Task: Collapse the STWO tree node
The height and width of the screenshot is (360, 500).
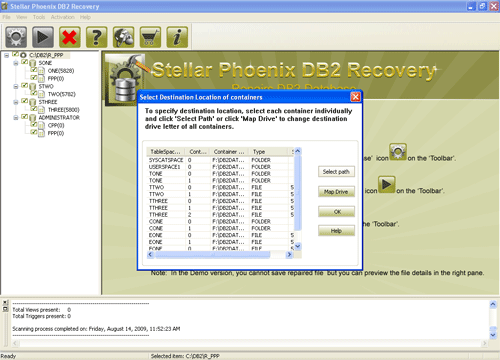Action: [16, 86]
